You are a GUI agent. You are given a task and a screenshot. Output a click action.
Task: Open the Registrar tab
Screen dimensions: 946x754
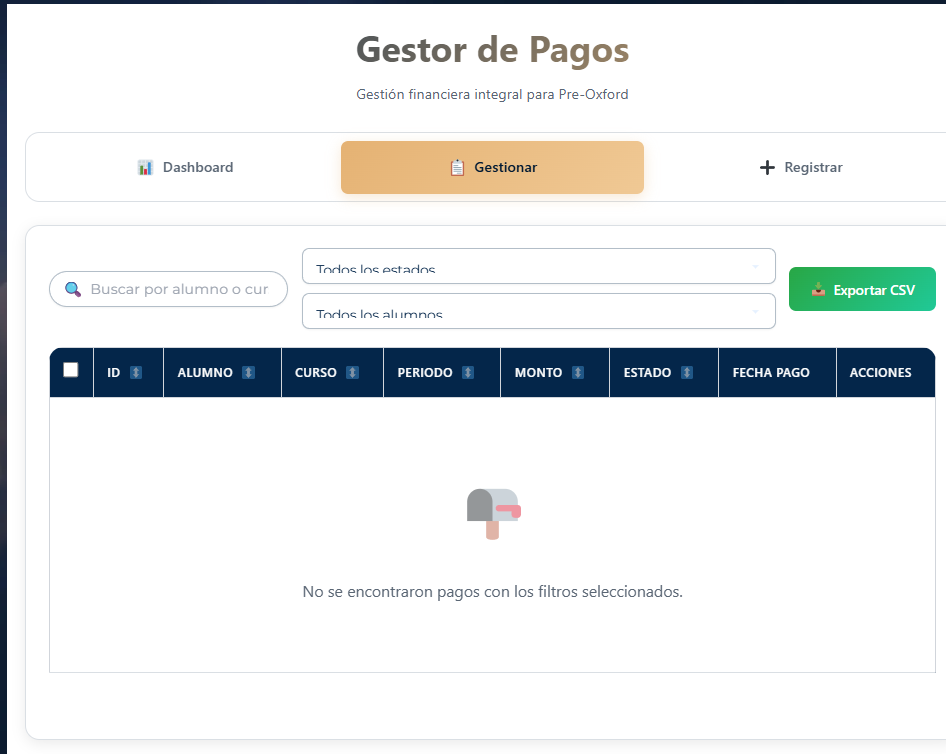click(x=800, y=167)
